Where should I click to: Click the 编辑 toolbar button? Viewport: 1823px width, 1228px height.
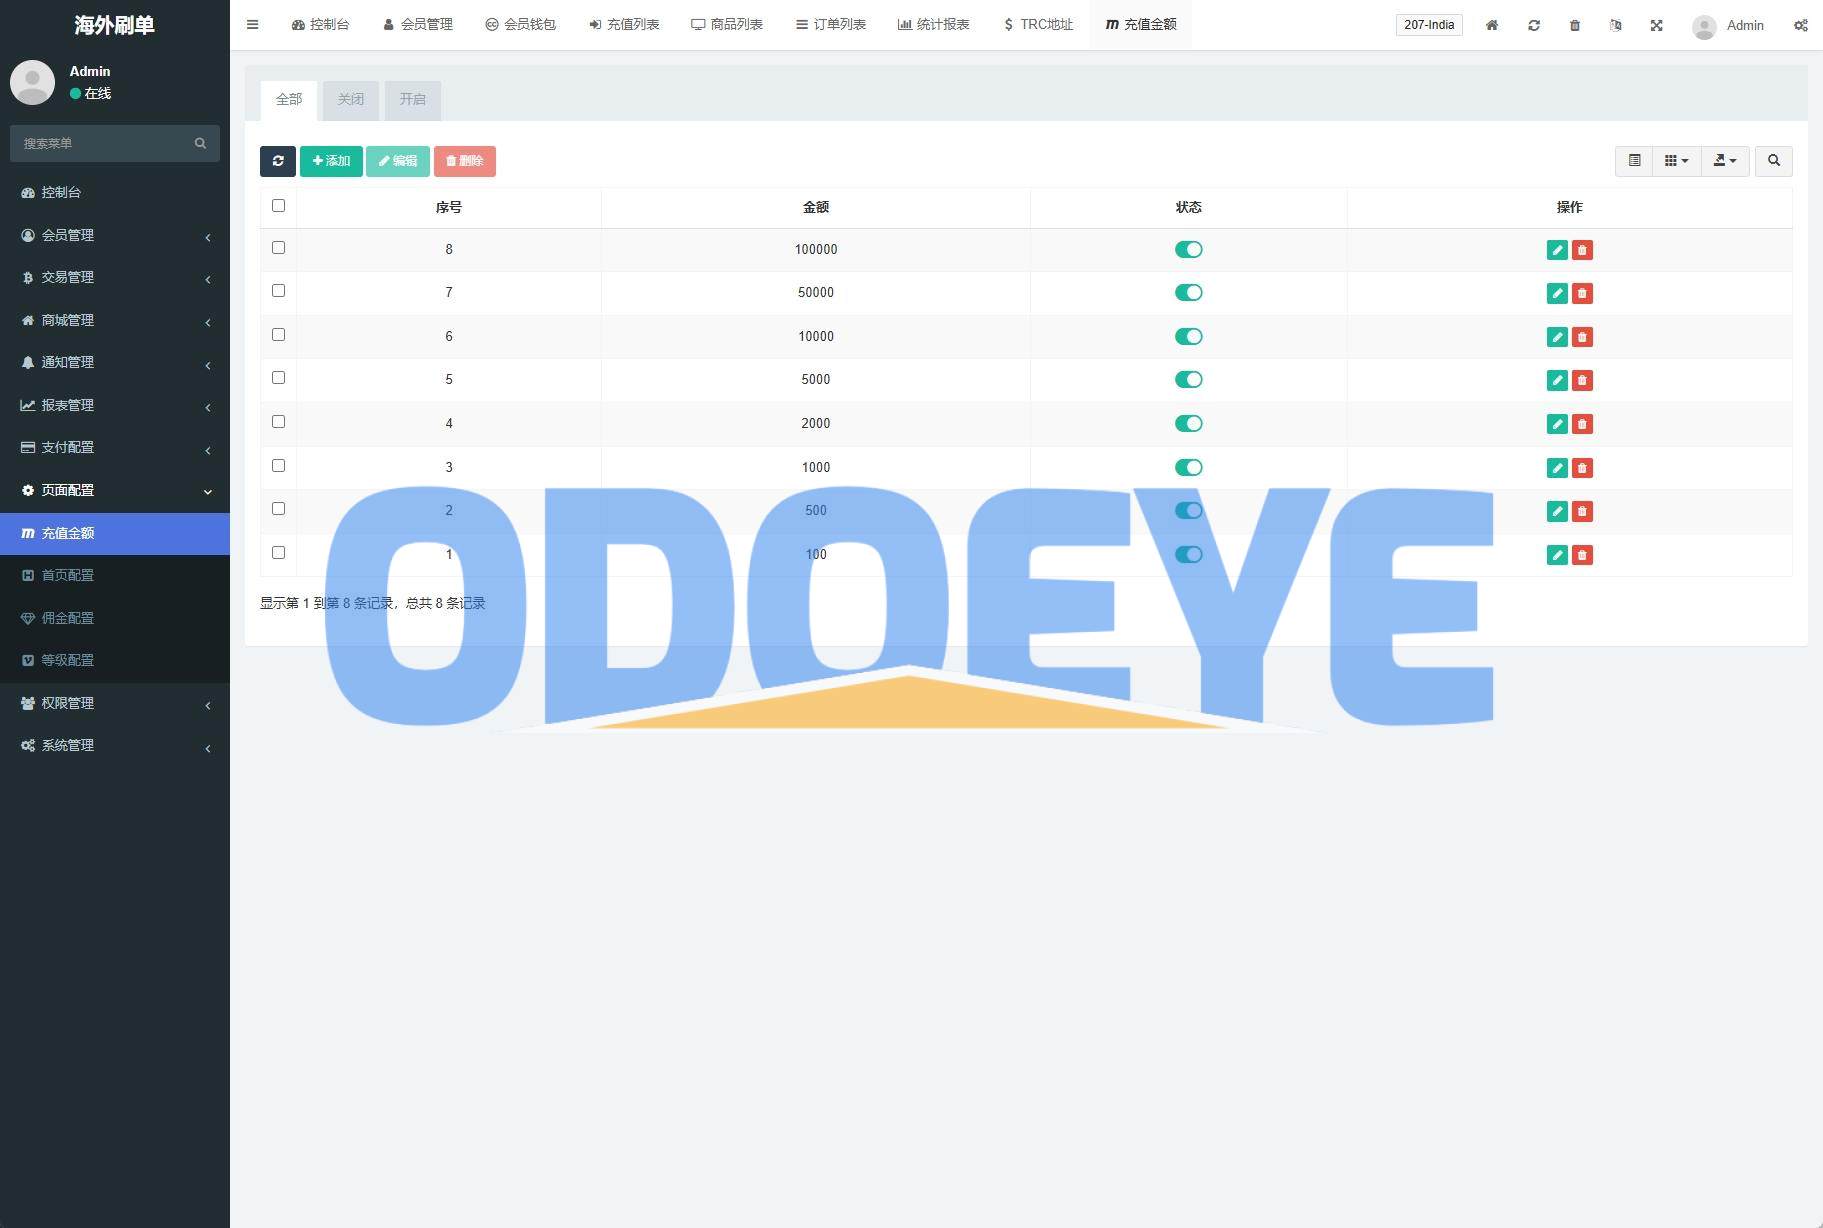398,161
